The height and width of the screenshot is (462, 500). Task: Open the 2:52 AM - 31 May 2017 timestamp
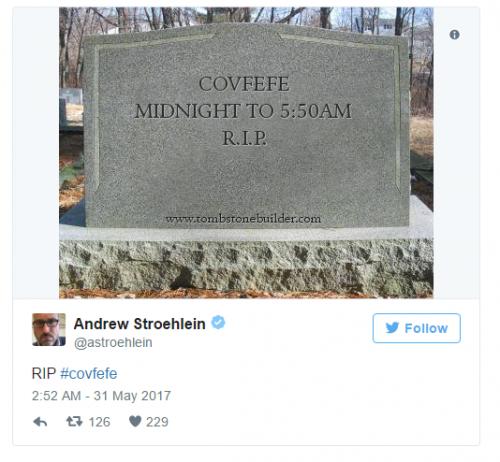(x=101, y=396)
